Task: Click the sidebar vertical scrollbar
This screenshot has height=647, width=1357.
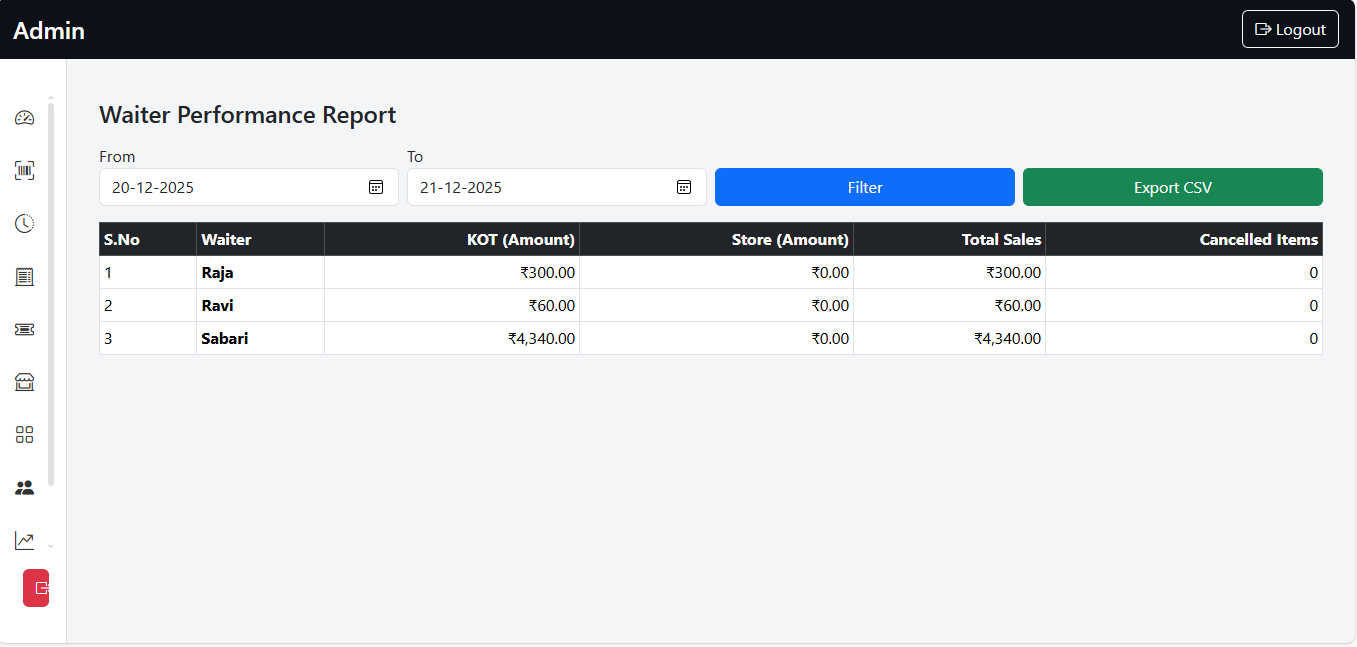Action: click(x=51, y=290)
